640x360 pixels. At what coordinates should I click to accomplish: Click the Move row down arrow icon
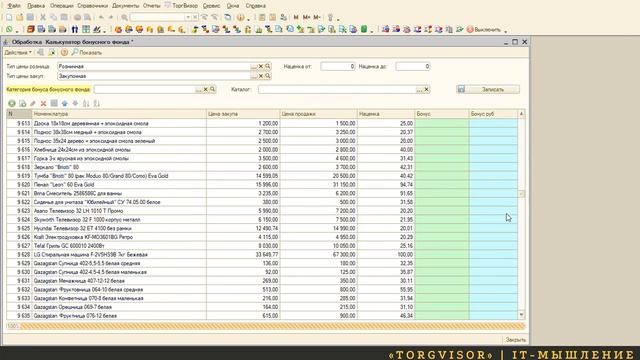coord(76,104)
